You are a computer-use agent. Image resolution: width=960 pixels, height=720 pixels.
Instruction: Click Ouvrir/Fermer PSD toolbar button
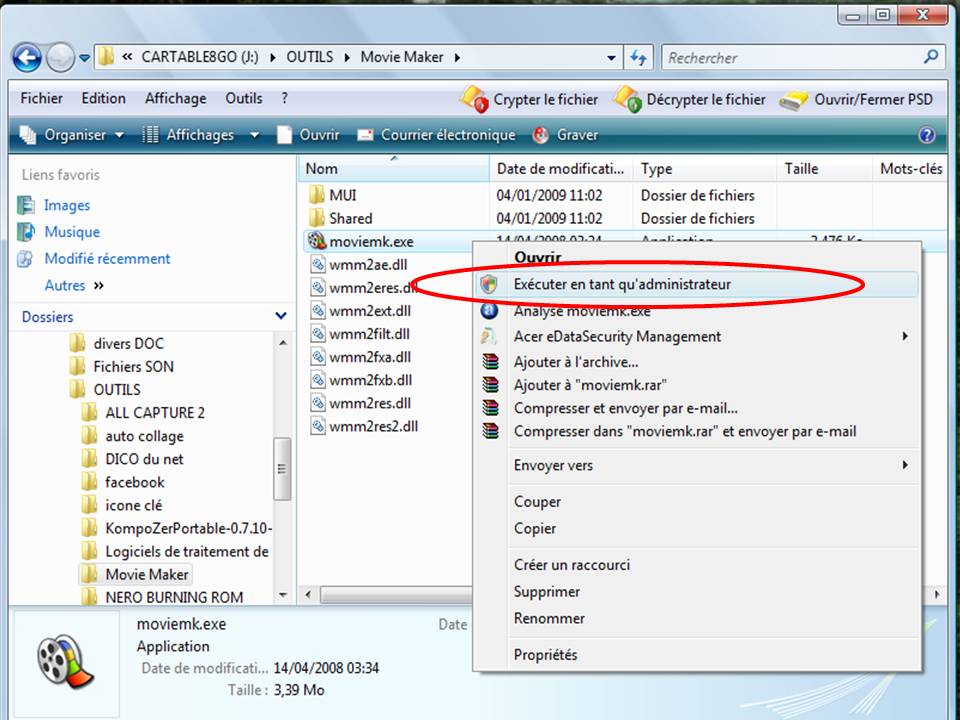pos(857,100)
